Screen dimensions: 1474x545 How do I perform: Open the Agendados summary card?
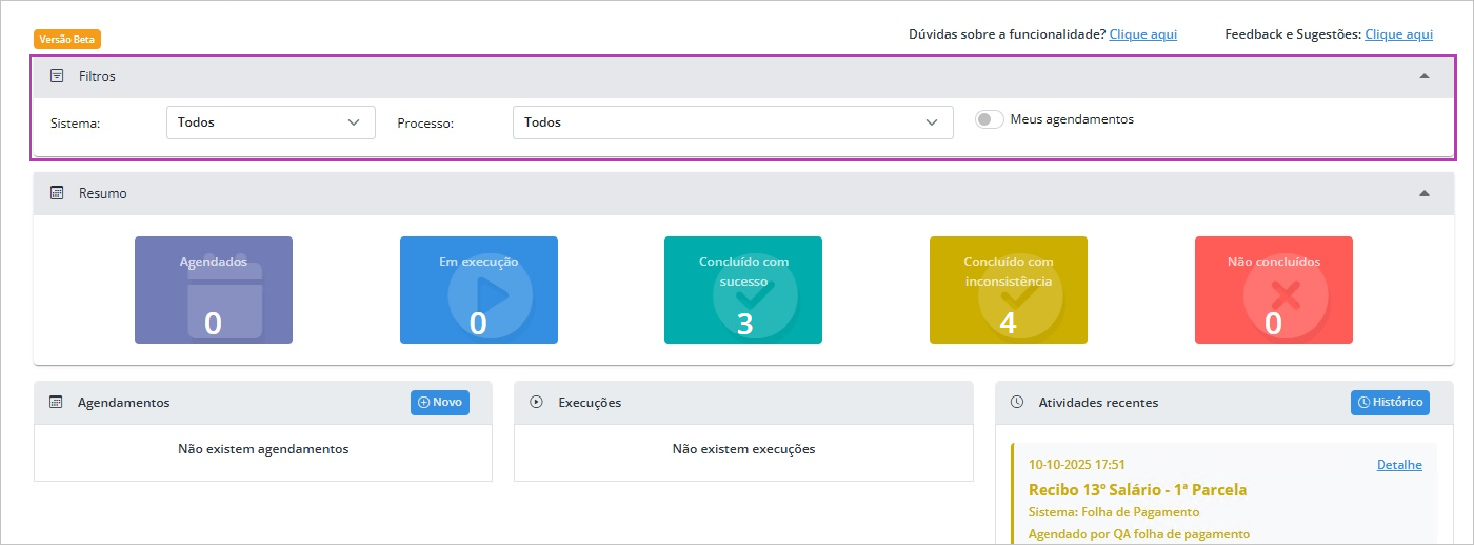(x=214, y=290)
